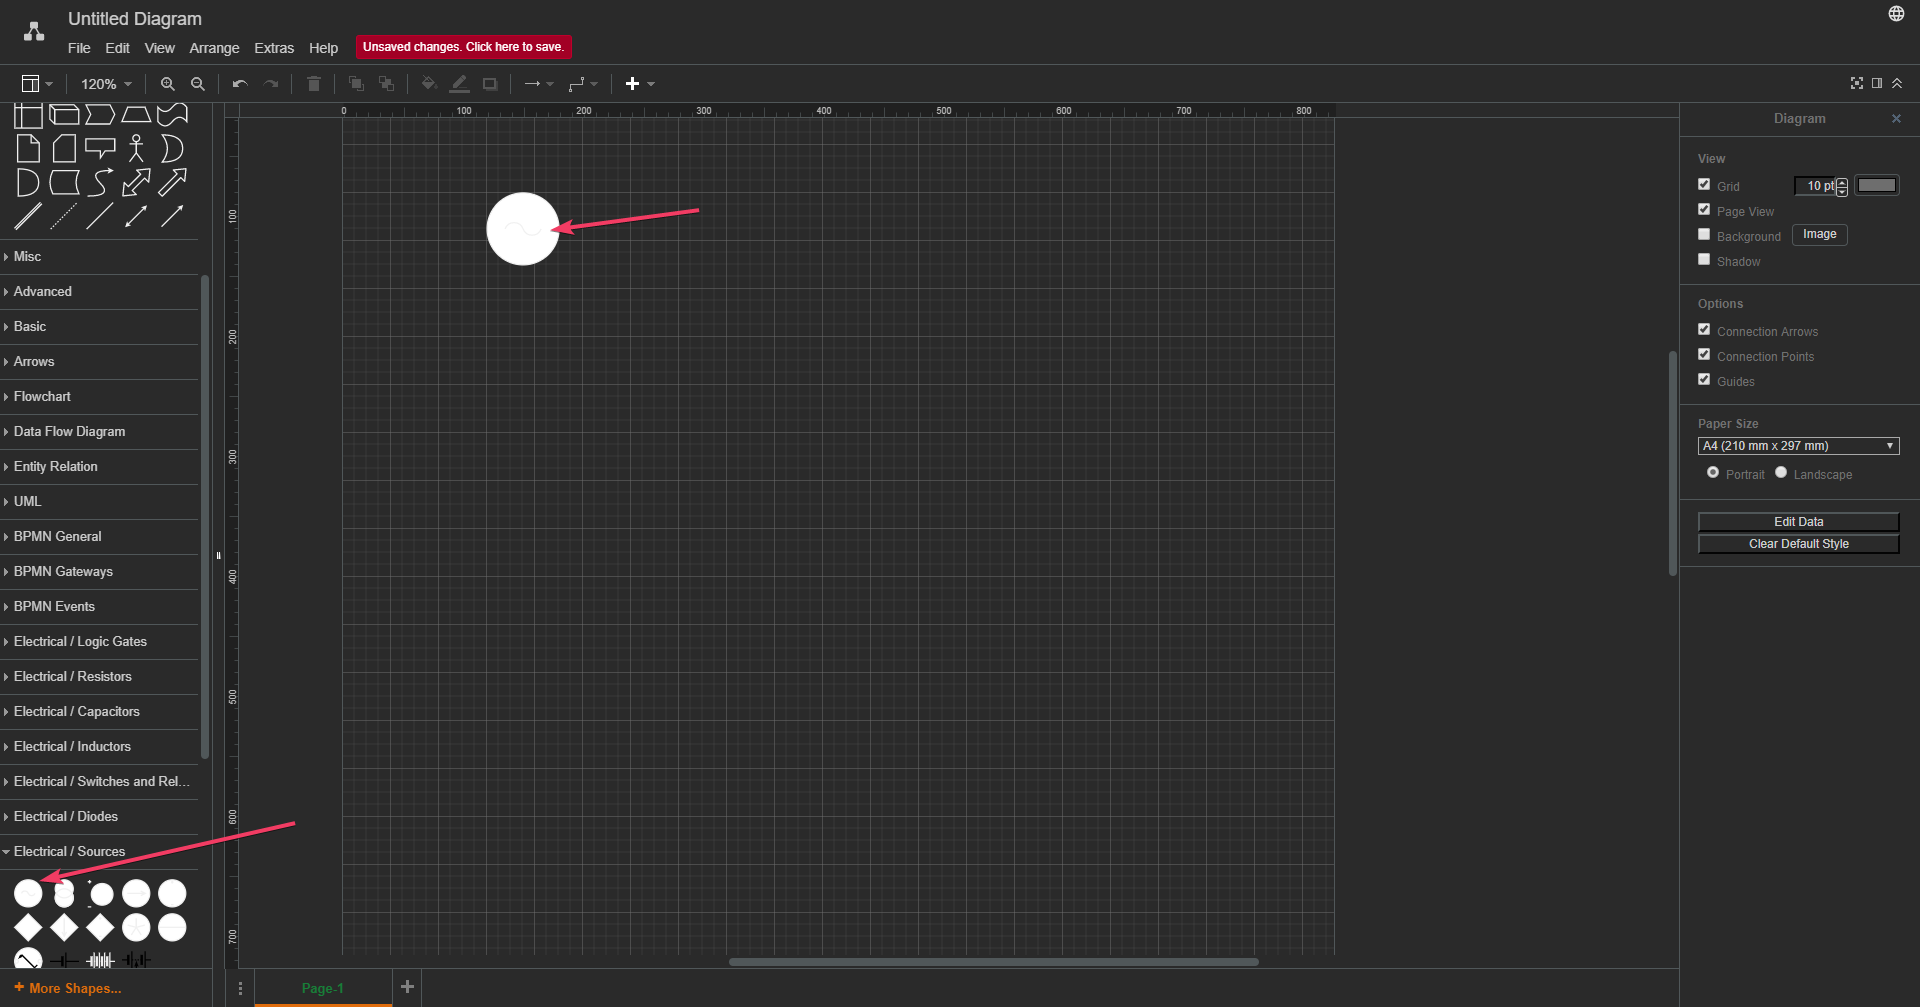Toggle the Page View checkbox

coord(1704,210)
